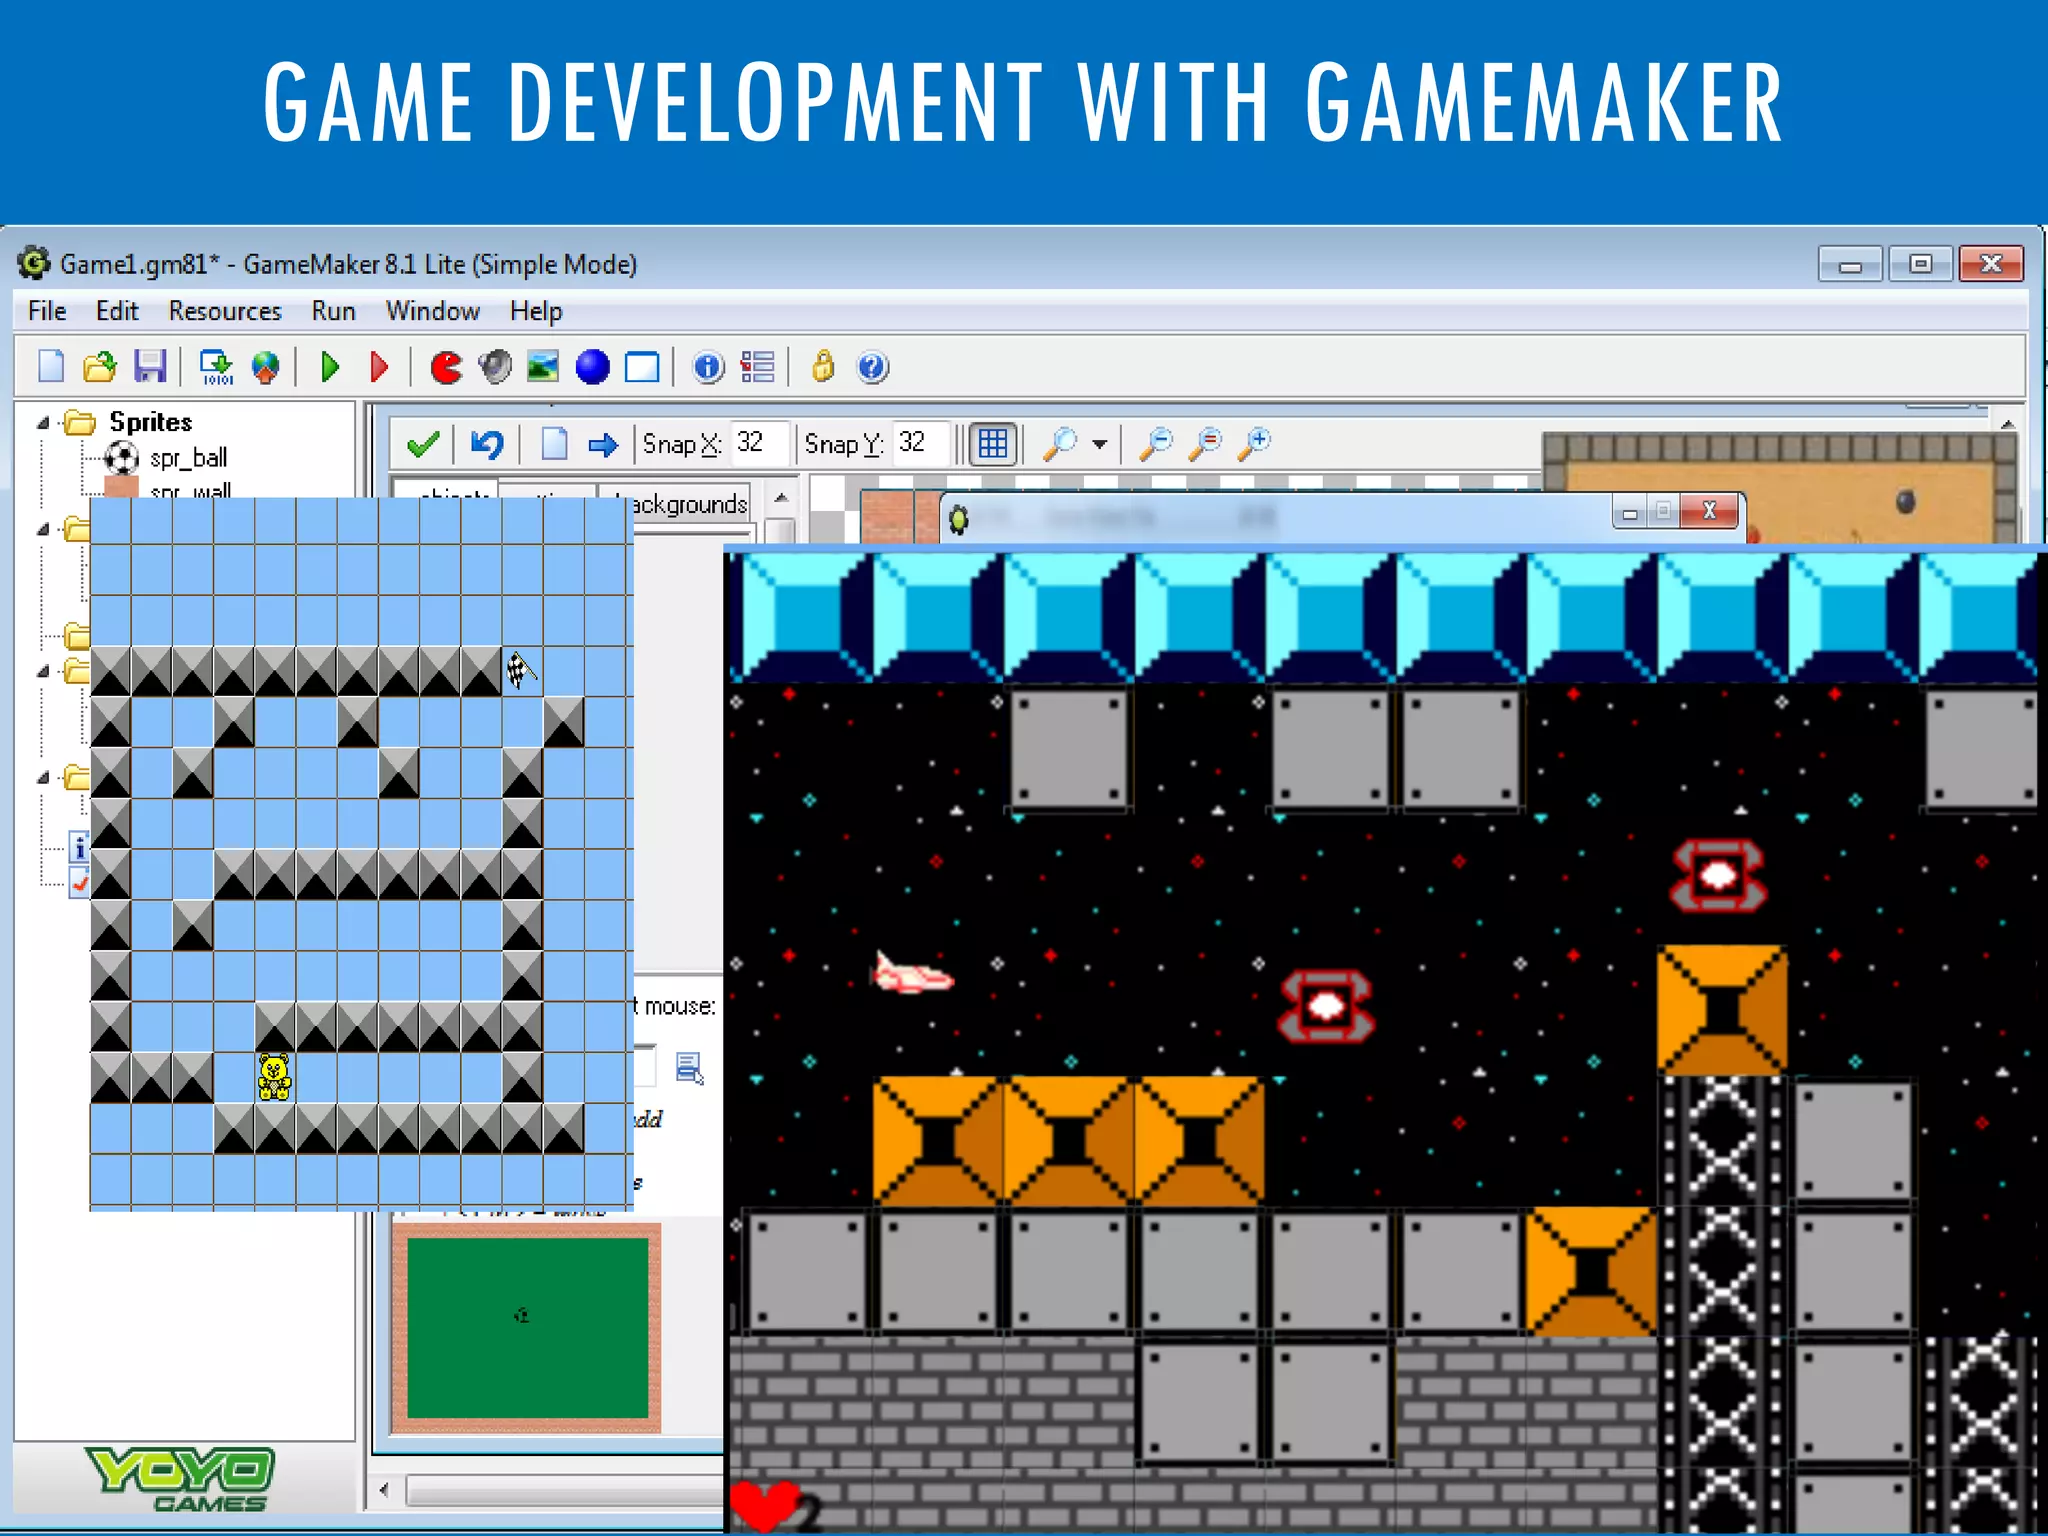
Task: Open help with blue question mark icon
Action: tap(872, 367)
